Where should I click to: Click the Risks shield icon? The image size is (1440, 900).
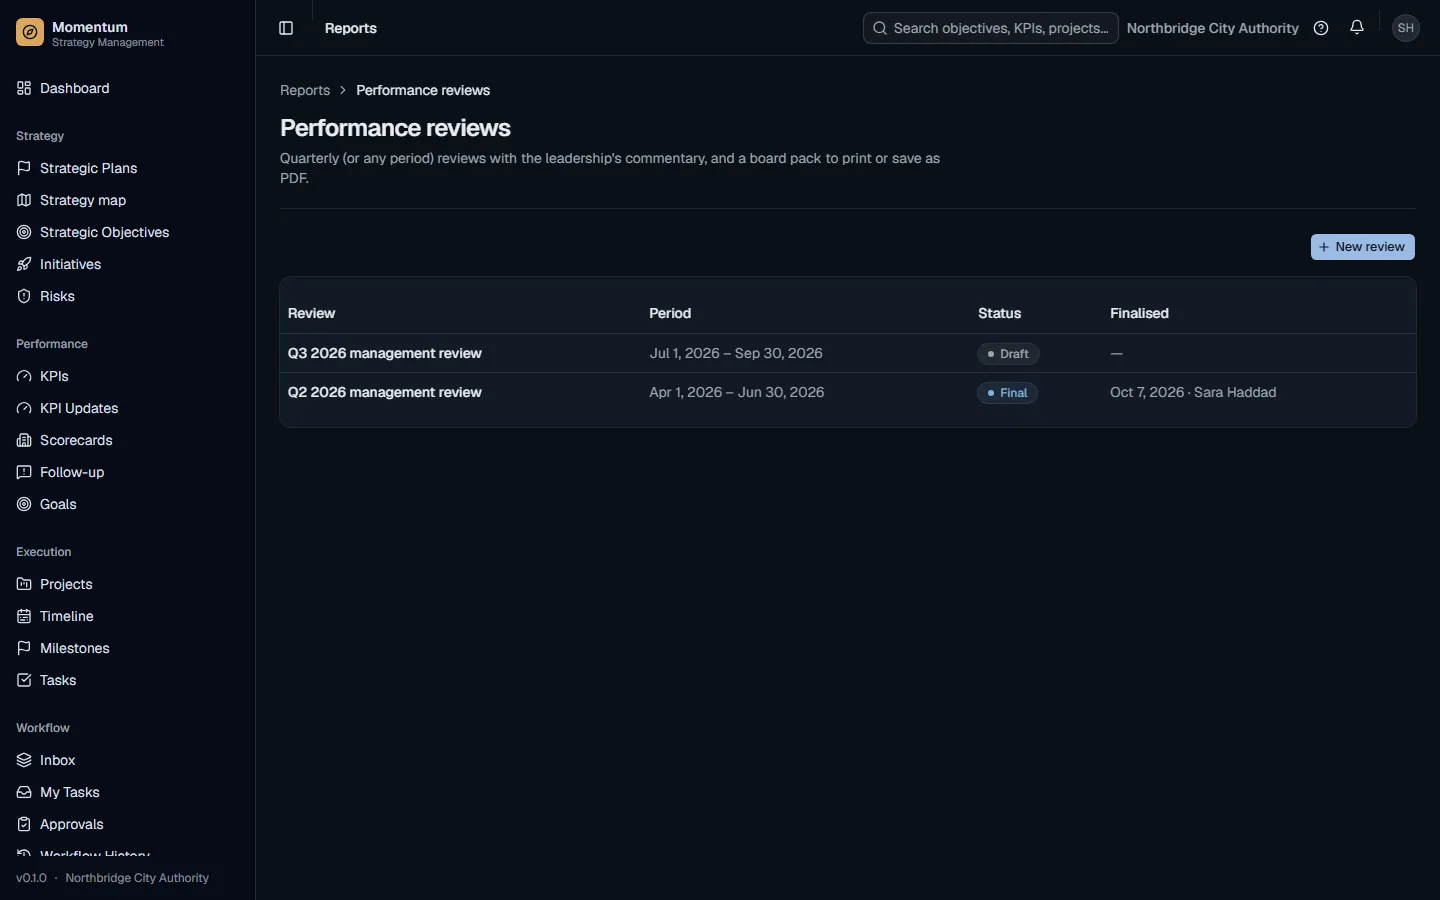24,296
